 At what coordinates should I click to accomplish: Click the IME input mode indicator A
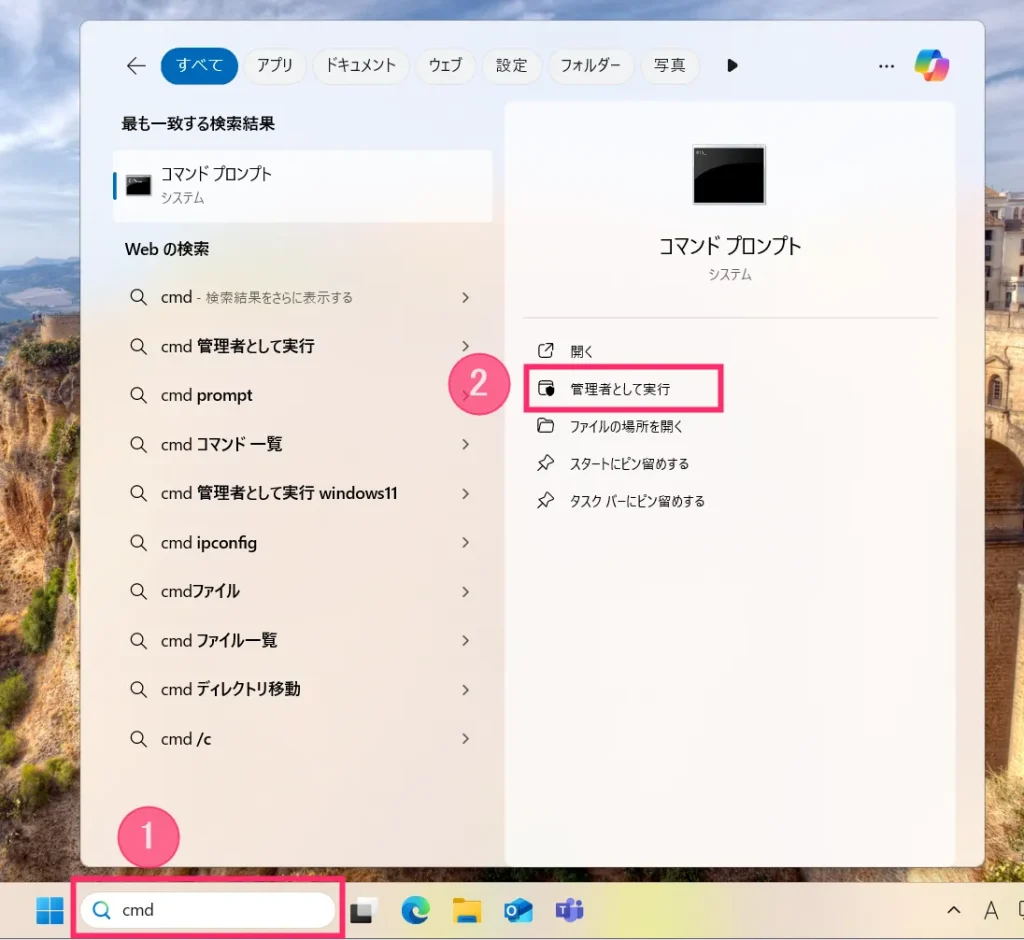pyautogui.click(x=991, y=910)
